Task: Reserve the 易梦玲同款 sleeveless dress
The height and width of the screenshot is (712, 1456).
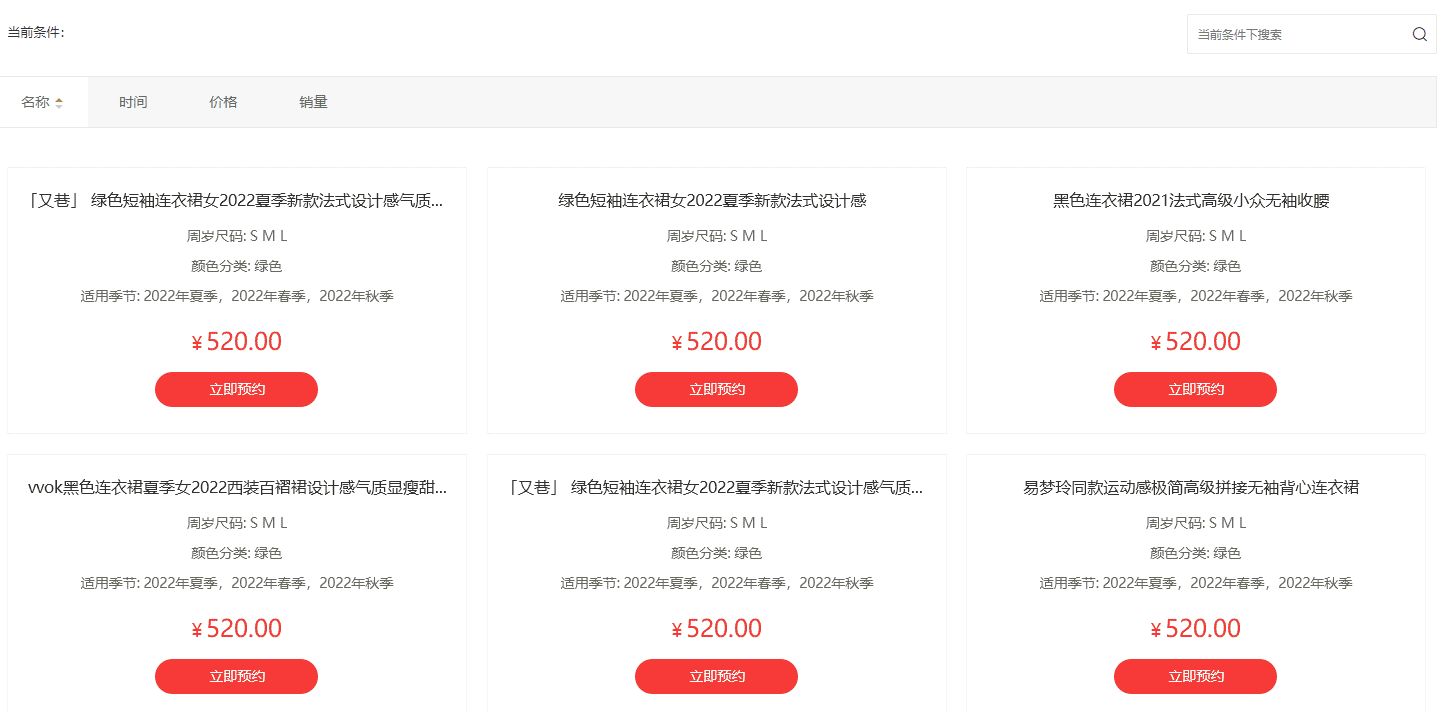Action: [1195, 676]
